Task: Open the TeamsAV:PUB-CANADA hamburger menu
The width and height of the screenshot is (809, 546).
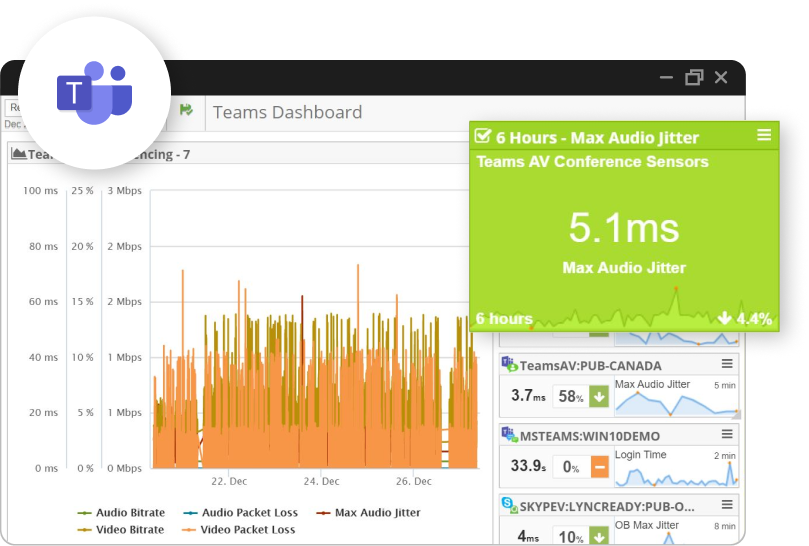Action: pyautogui.click(x=727, y=364)
